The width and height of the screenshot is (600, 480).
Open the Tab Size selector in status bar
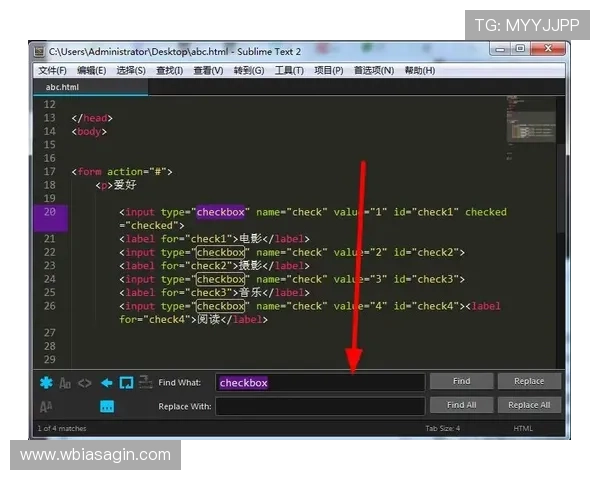(x=440, y=428)
